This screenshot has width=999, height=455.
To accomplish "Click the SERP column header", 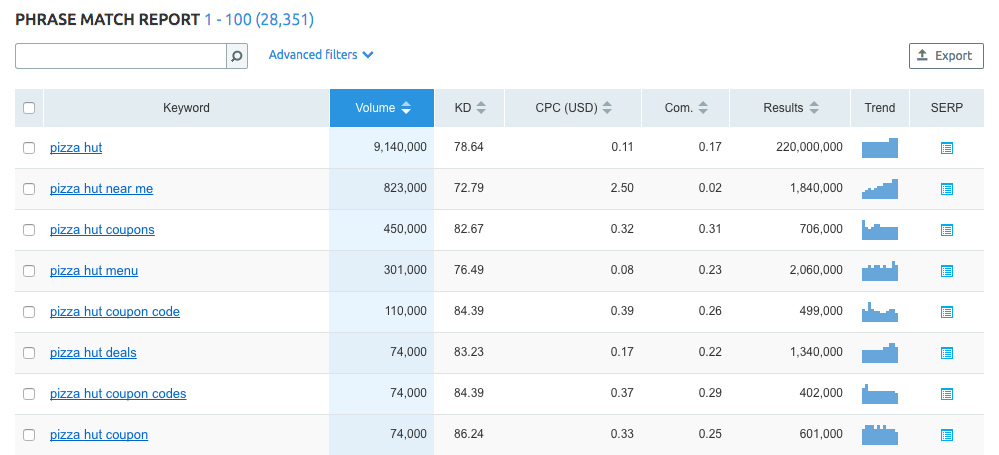I will point(947,108).
